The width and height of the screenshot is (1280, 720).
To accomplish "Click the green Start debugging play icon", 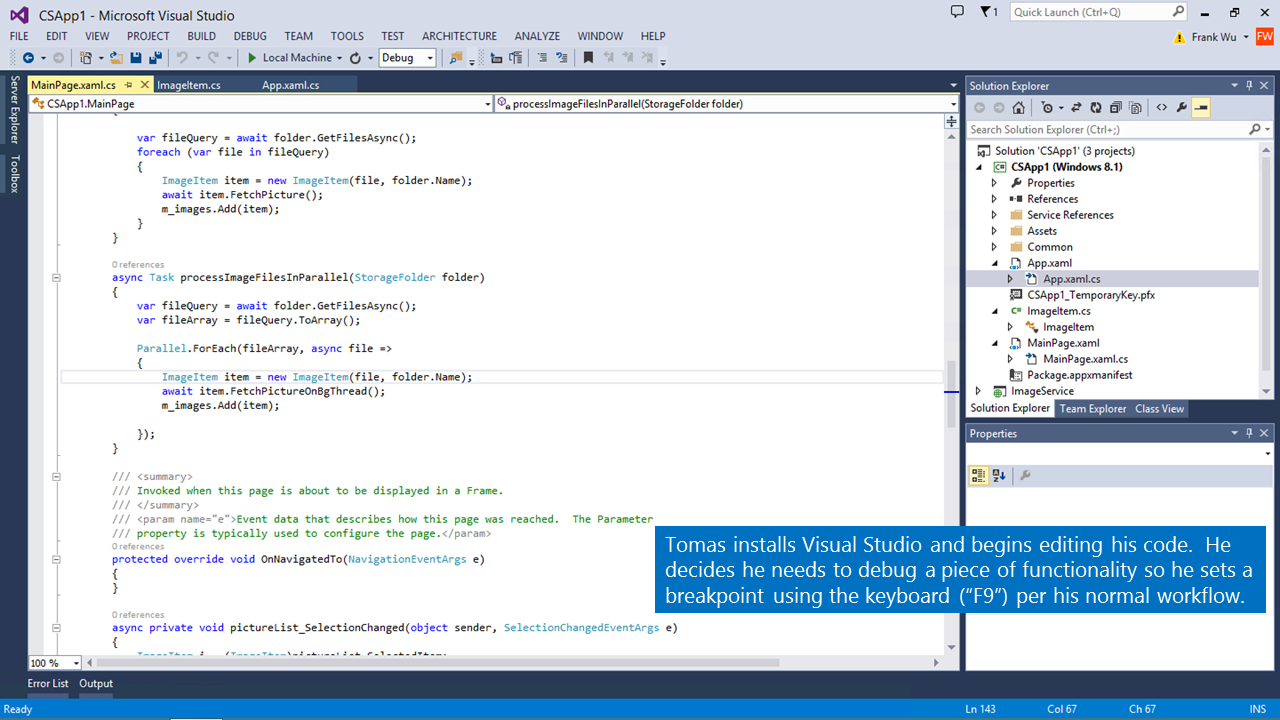I will [x=253, y=58].
